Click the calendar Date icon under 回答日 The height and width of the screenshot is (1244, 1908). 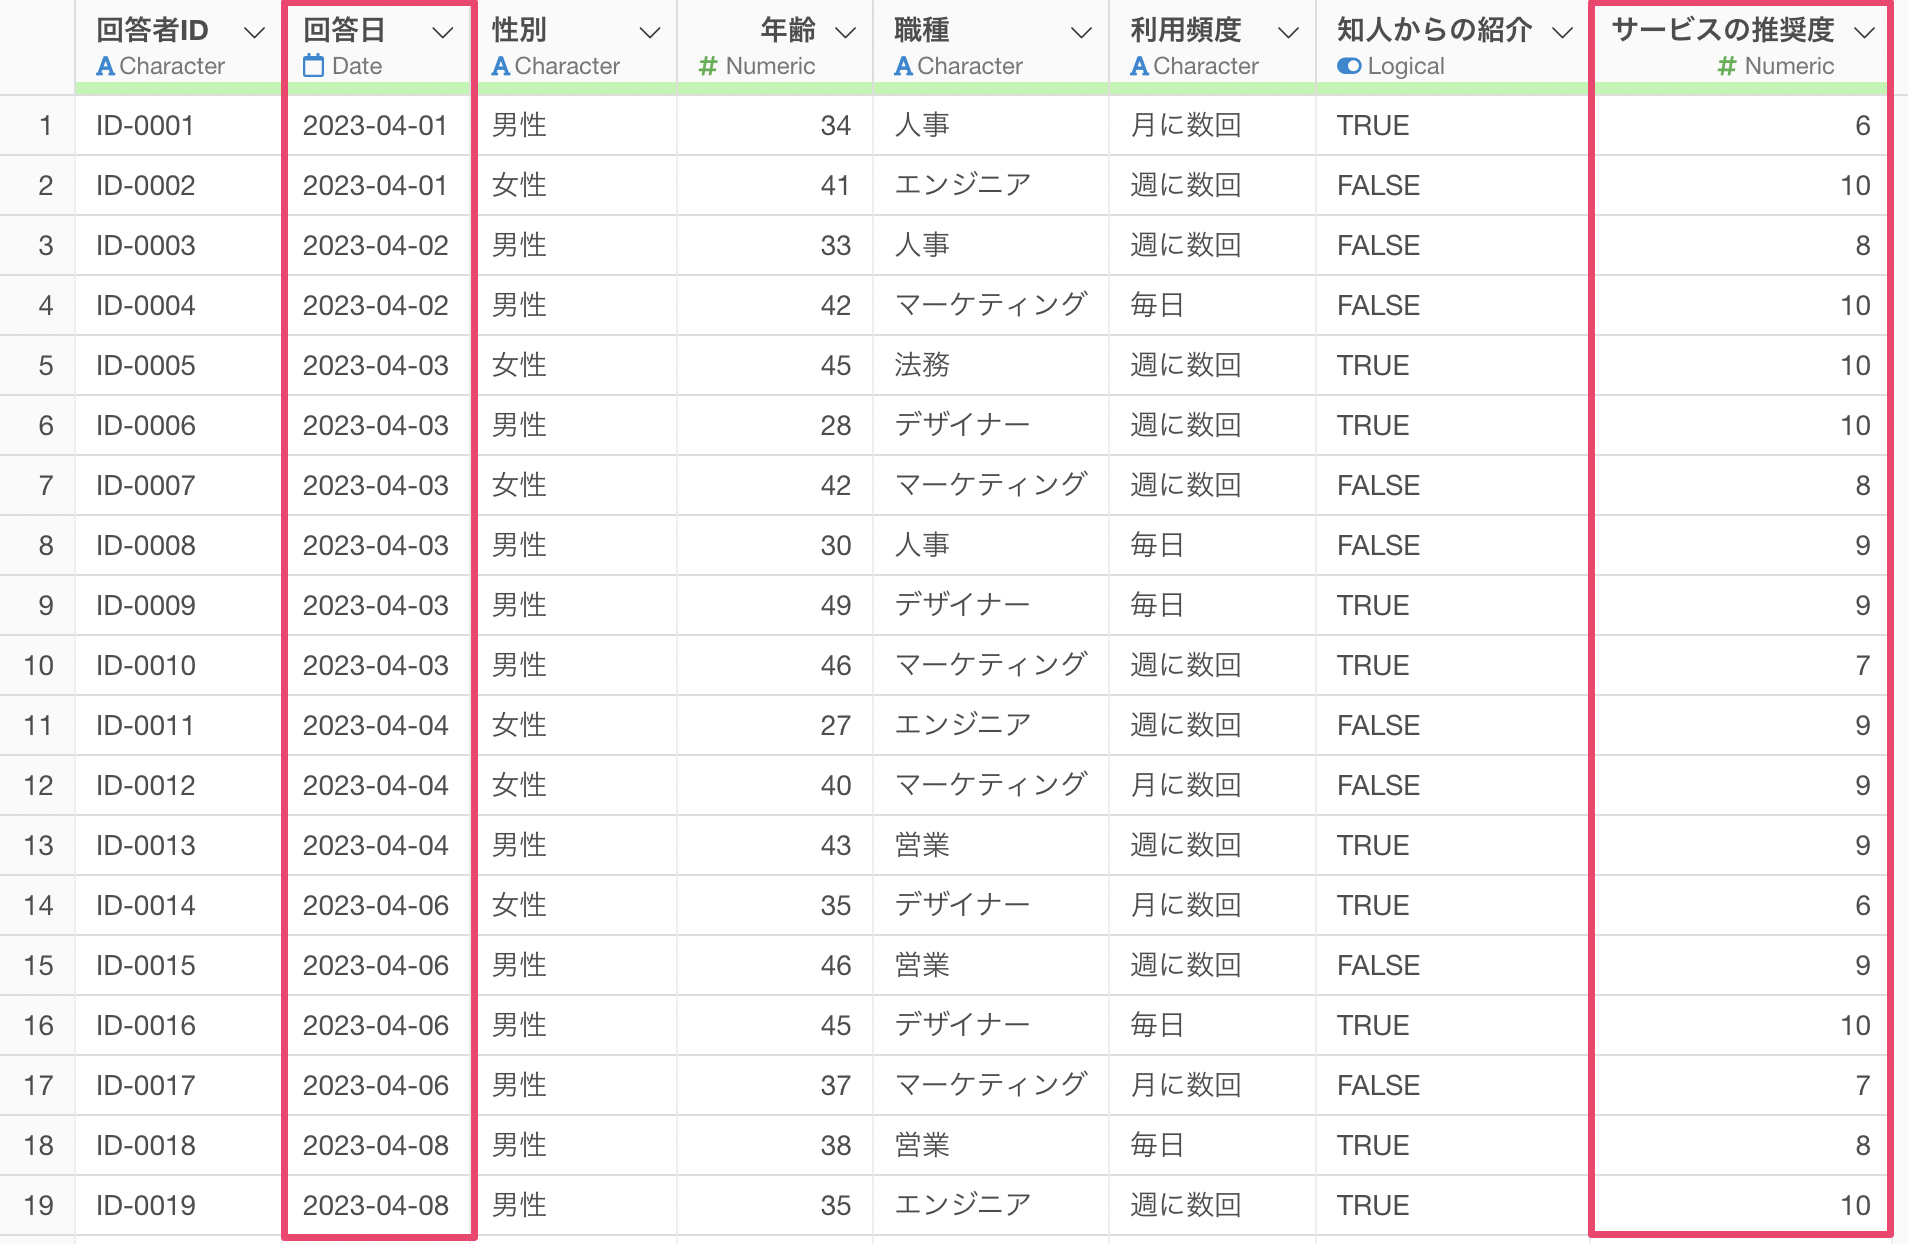[x=313, y=67]
